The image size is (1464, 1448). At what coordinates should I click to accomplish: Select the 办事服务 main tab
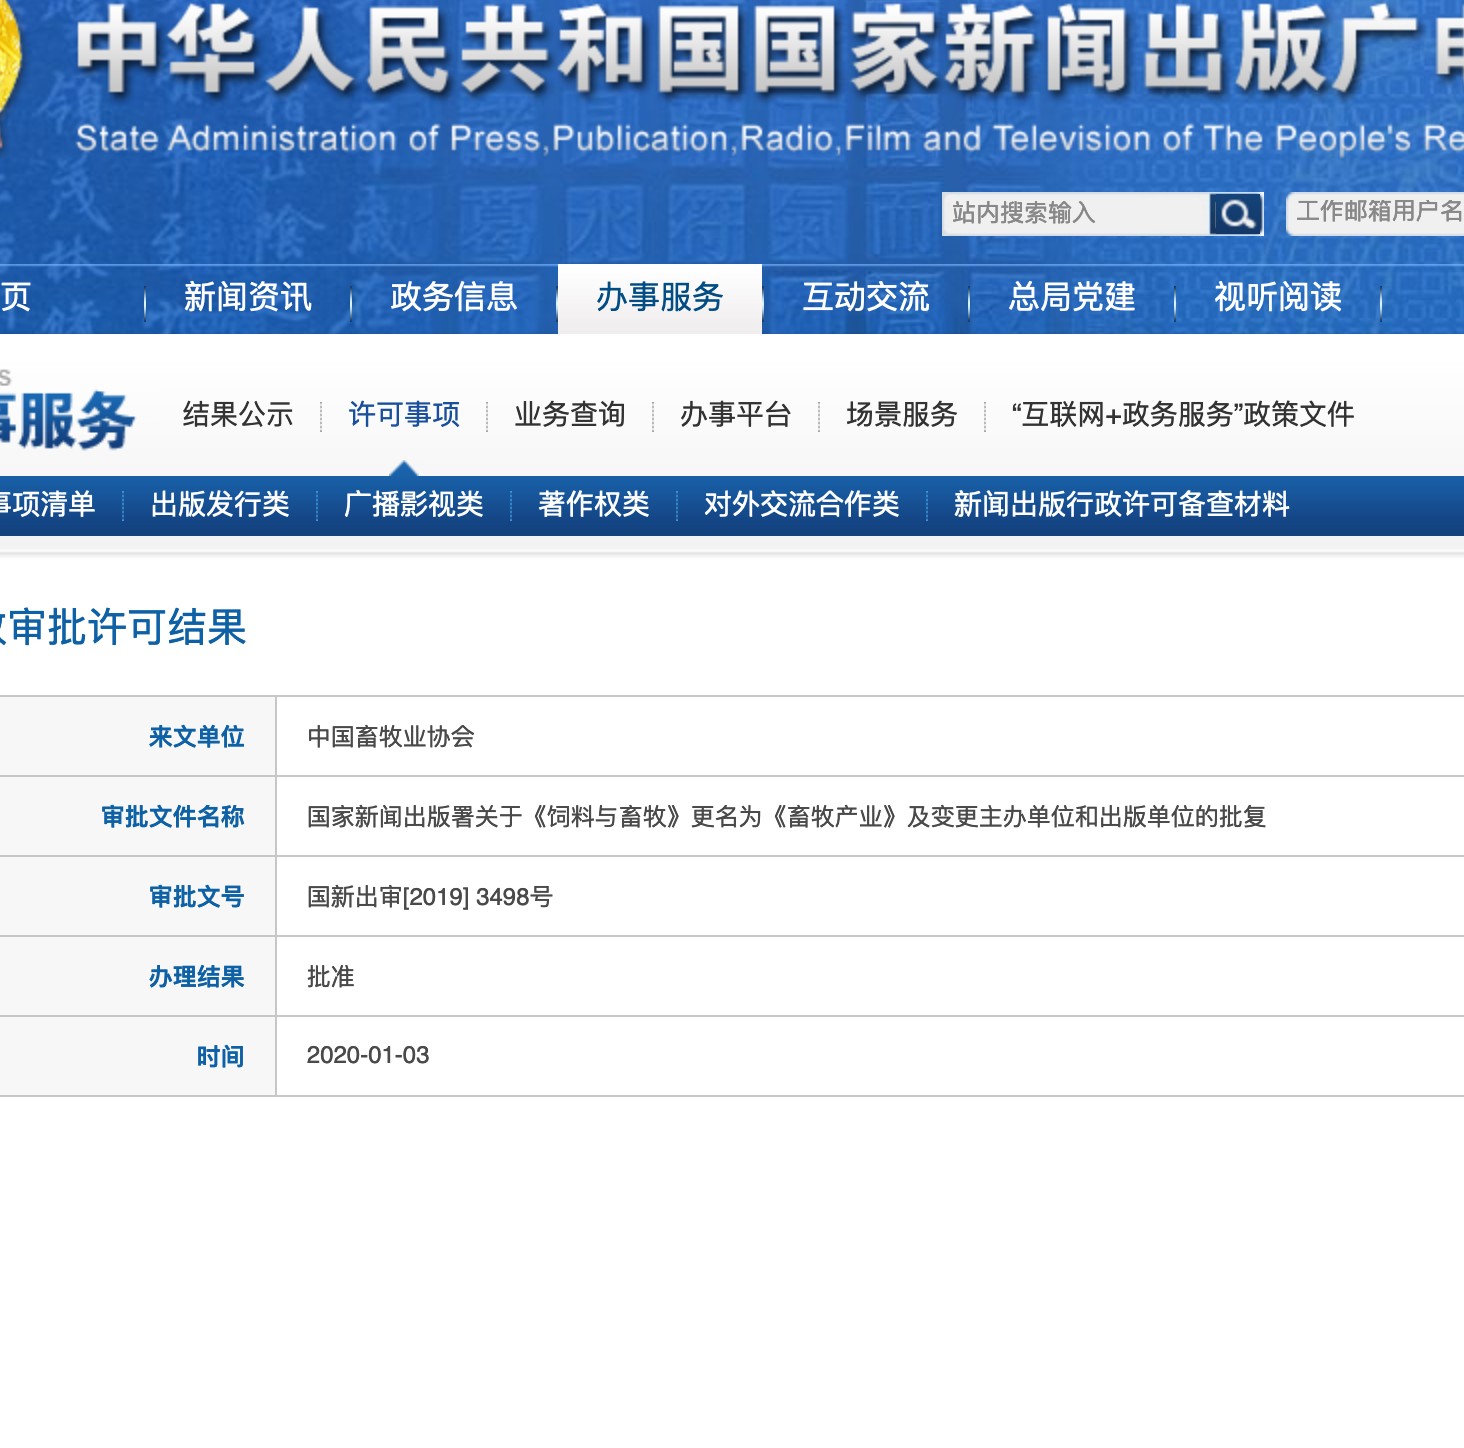tap(660, 298)
